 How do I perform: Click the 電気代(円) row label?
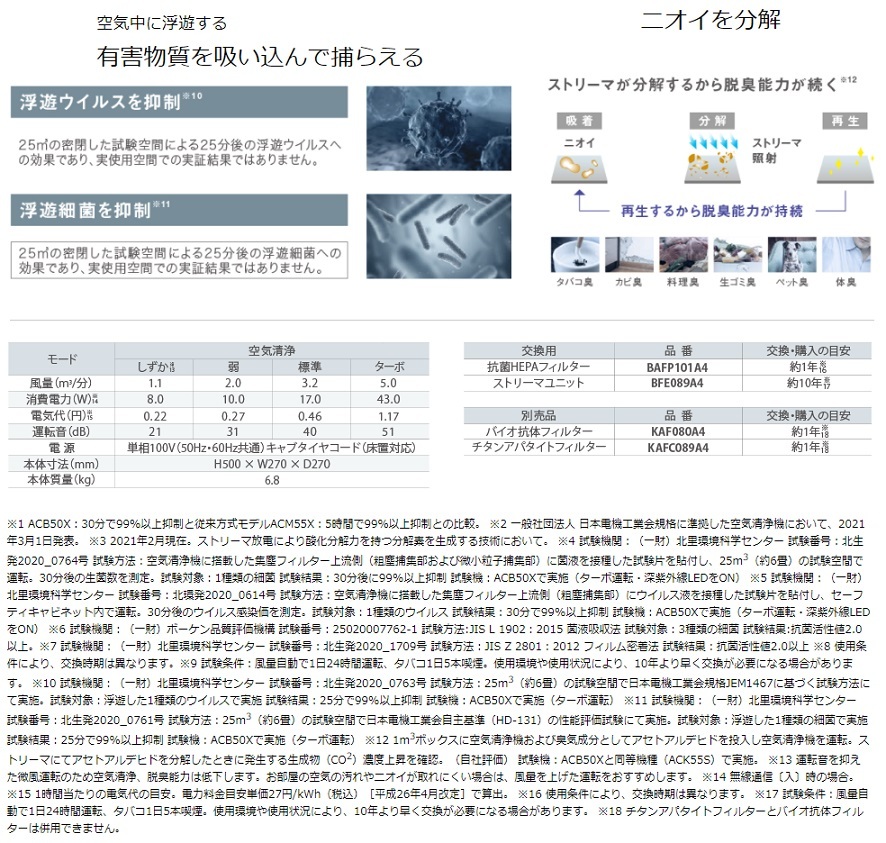(62, 416)
